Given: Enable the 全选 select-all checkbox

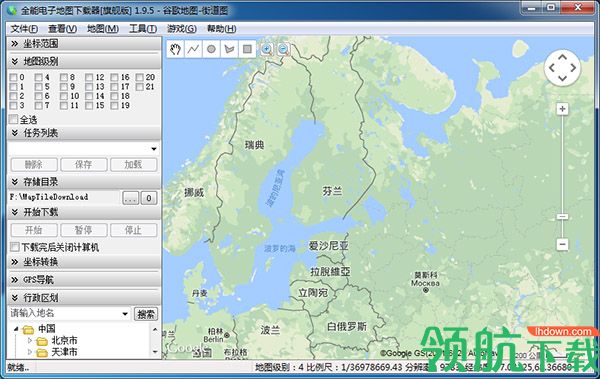Looking at the screenshot, I should point(13,119).
